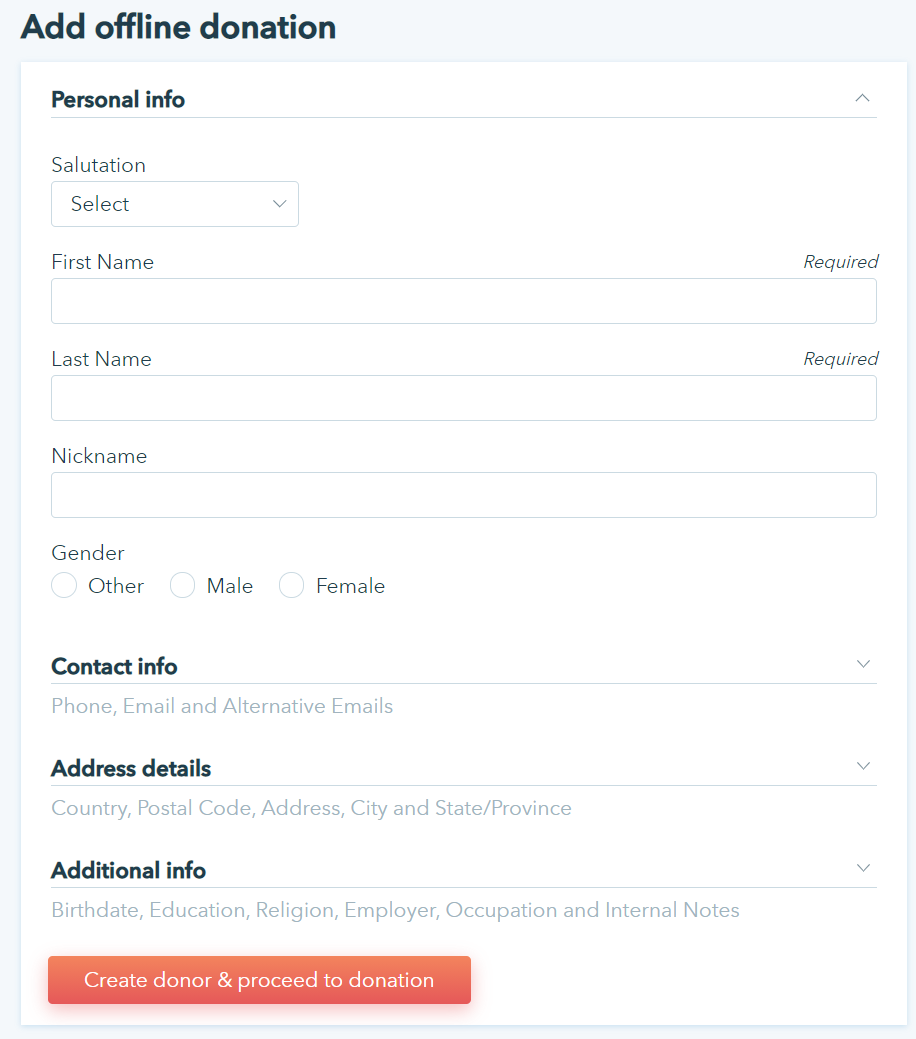Focus the First Name text field
Viewport: 916px width, 1039px height.
[464, 301]
